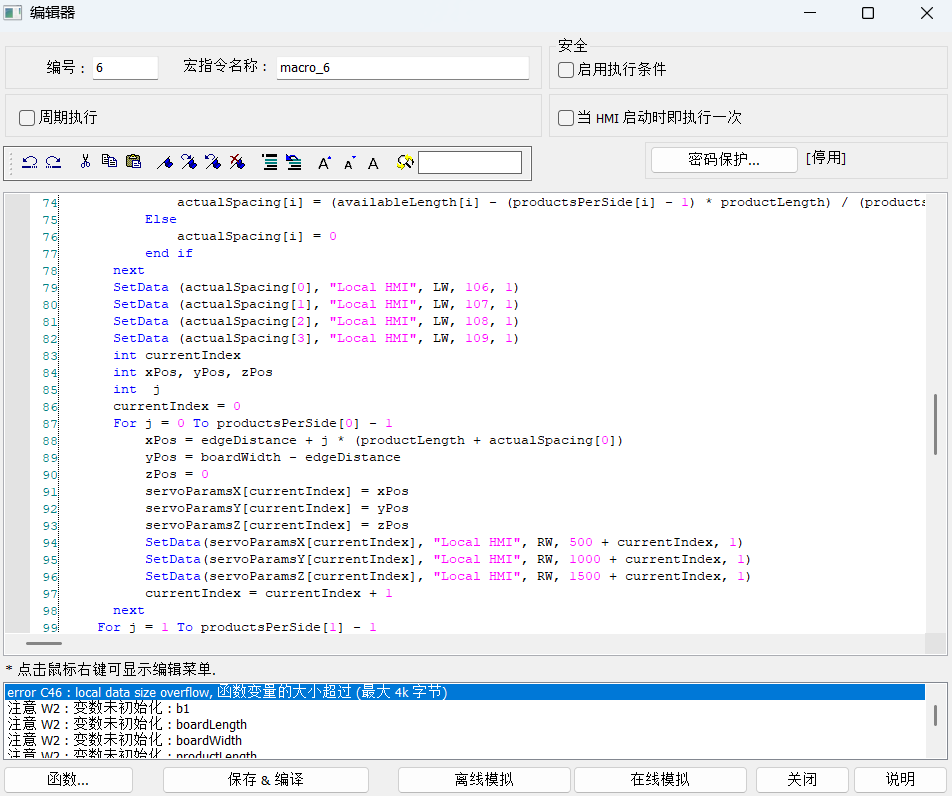Image resolution: width=952 pixels, height=796 pixels.
Task: Click the Undo icon in editor toolbar
Action: click(29, 162)
